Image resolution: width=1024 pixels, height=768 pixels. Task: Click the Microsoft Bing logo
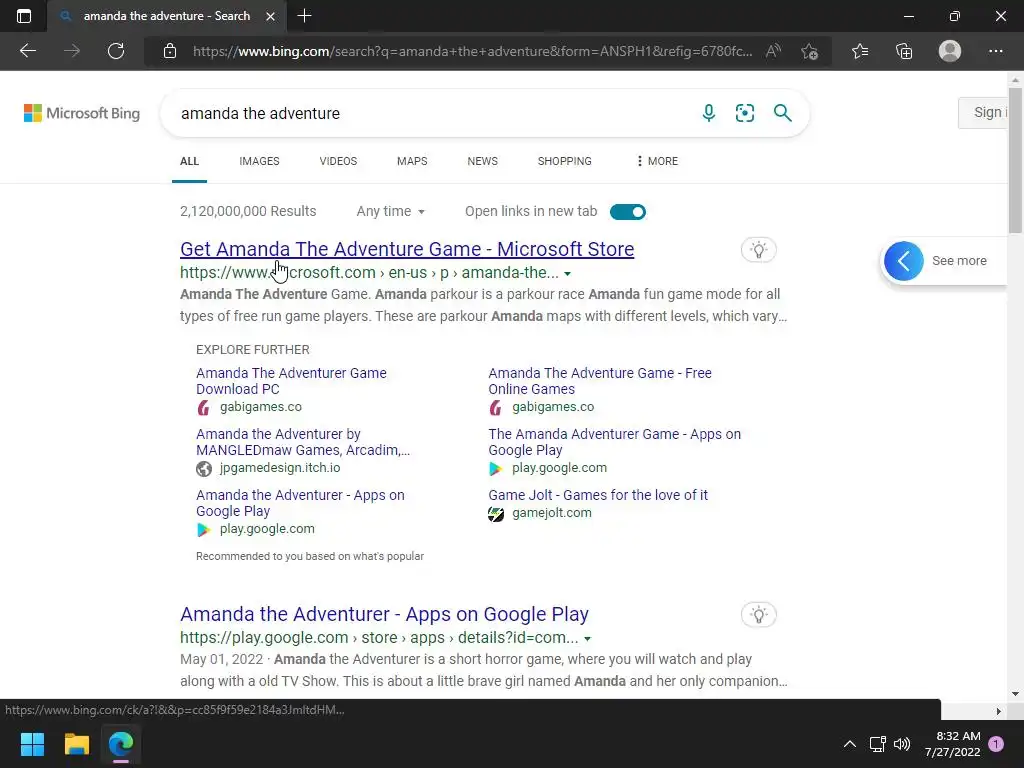[82, 113]
